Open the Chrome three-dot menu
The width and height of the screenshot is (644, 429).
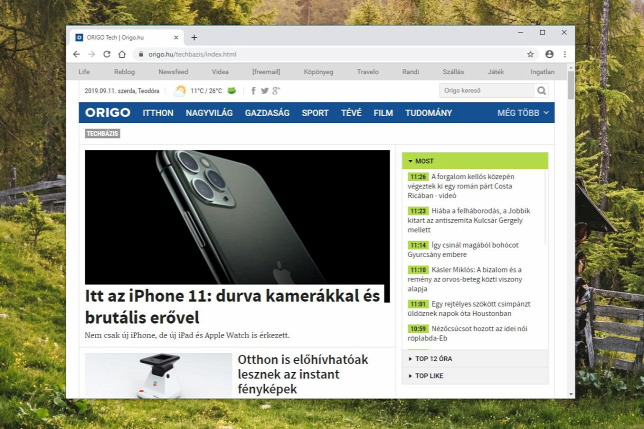click(565, 54)
